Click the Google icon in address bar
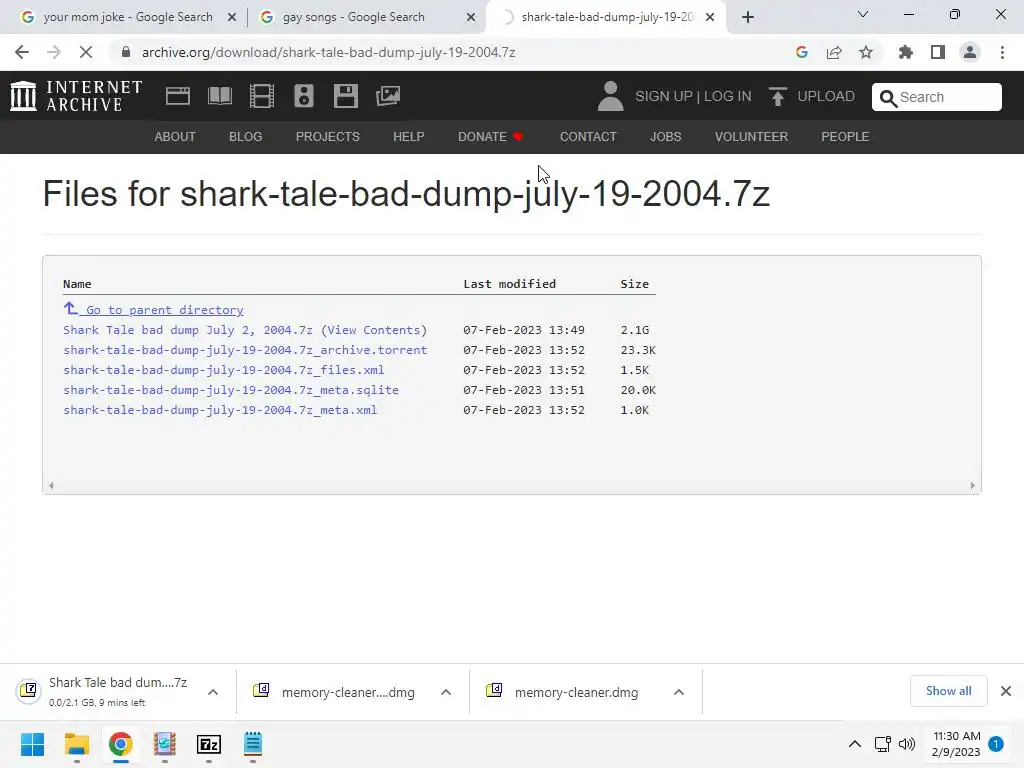The height and width of the screenshot is (768, 1024). pyautogui.click(x=802, y=52)
